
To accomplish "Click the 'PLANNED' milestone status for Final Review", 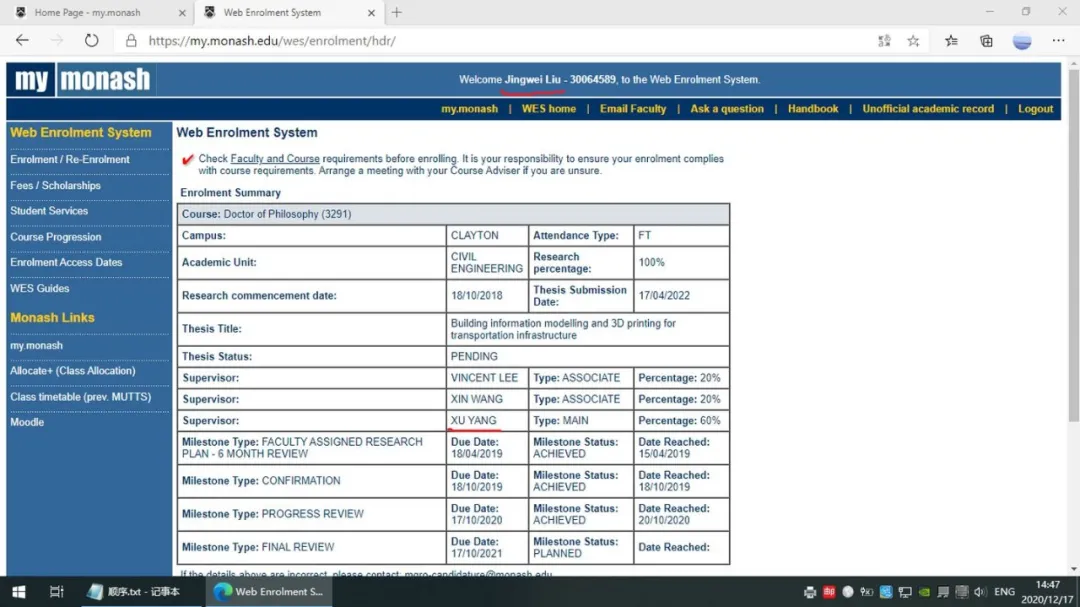I will pos(557,553).
